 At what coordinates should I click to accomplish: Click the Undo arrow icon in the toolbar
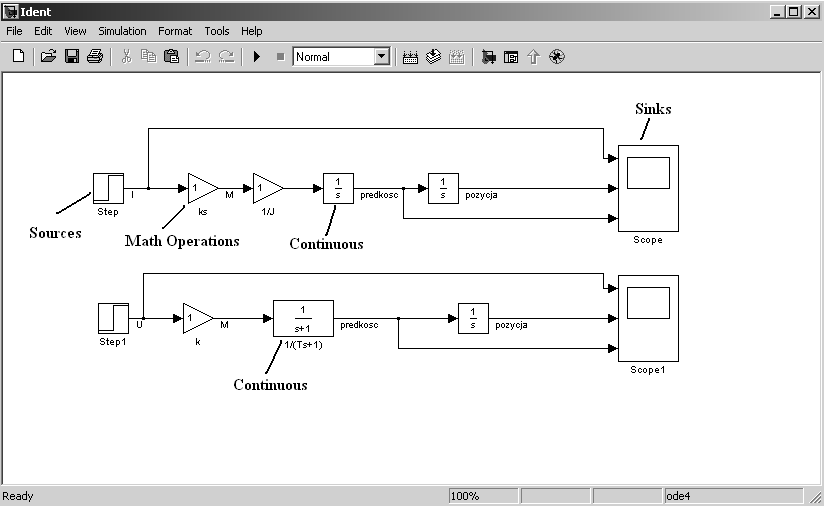click(203, 57)
